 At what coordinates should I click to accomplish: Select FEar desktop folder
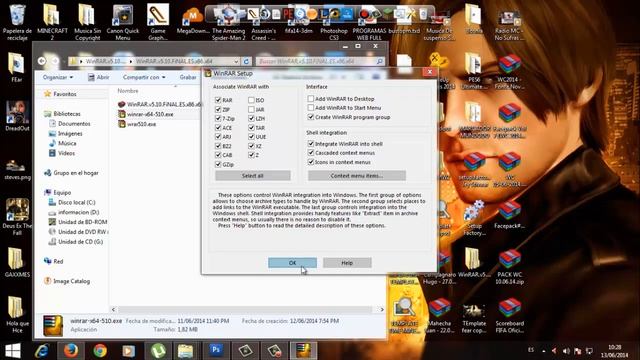[16, 67]
